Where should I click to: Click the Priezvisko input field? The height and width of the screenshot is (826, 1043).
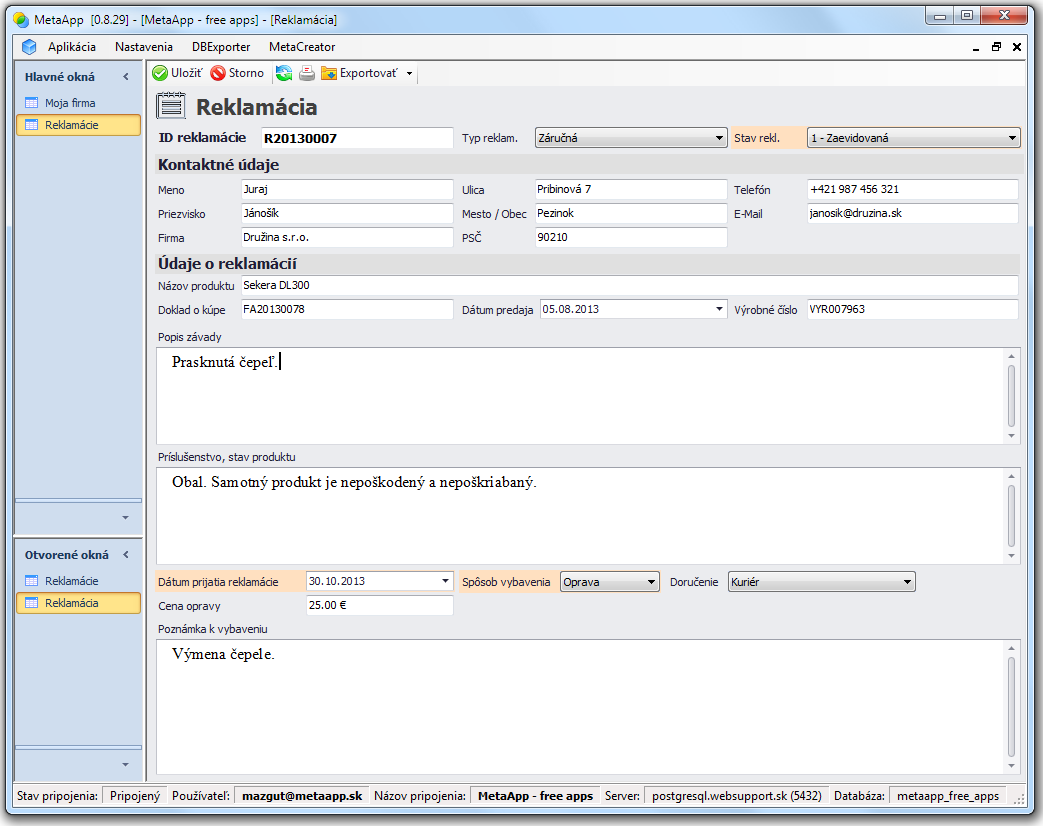pyautogui.click(x=347, y=213)
